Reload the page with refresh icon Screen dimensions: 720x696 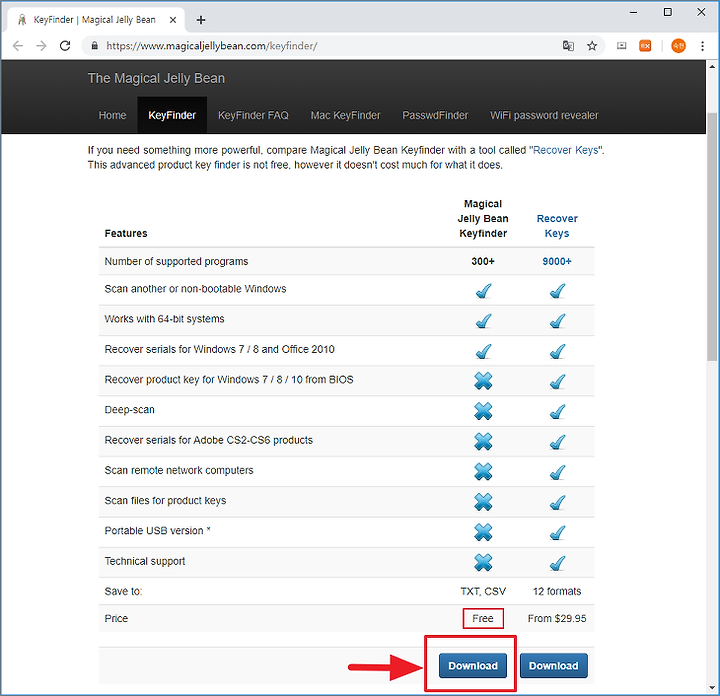pos(65,45)
